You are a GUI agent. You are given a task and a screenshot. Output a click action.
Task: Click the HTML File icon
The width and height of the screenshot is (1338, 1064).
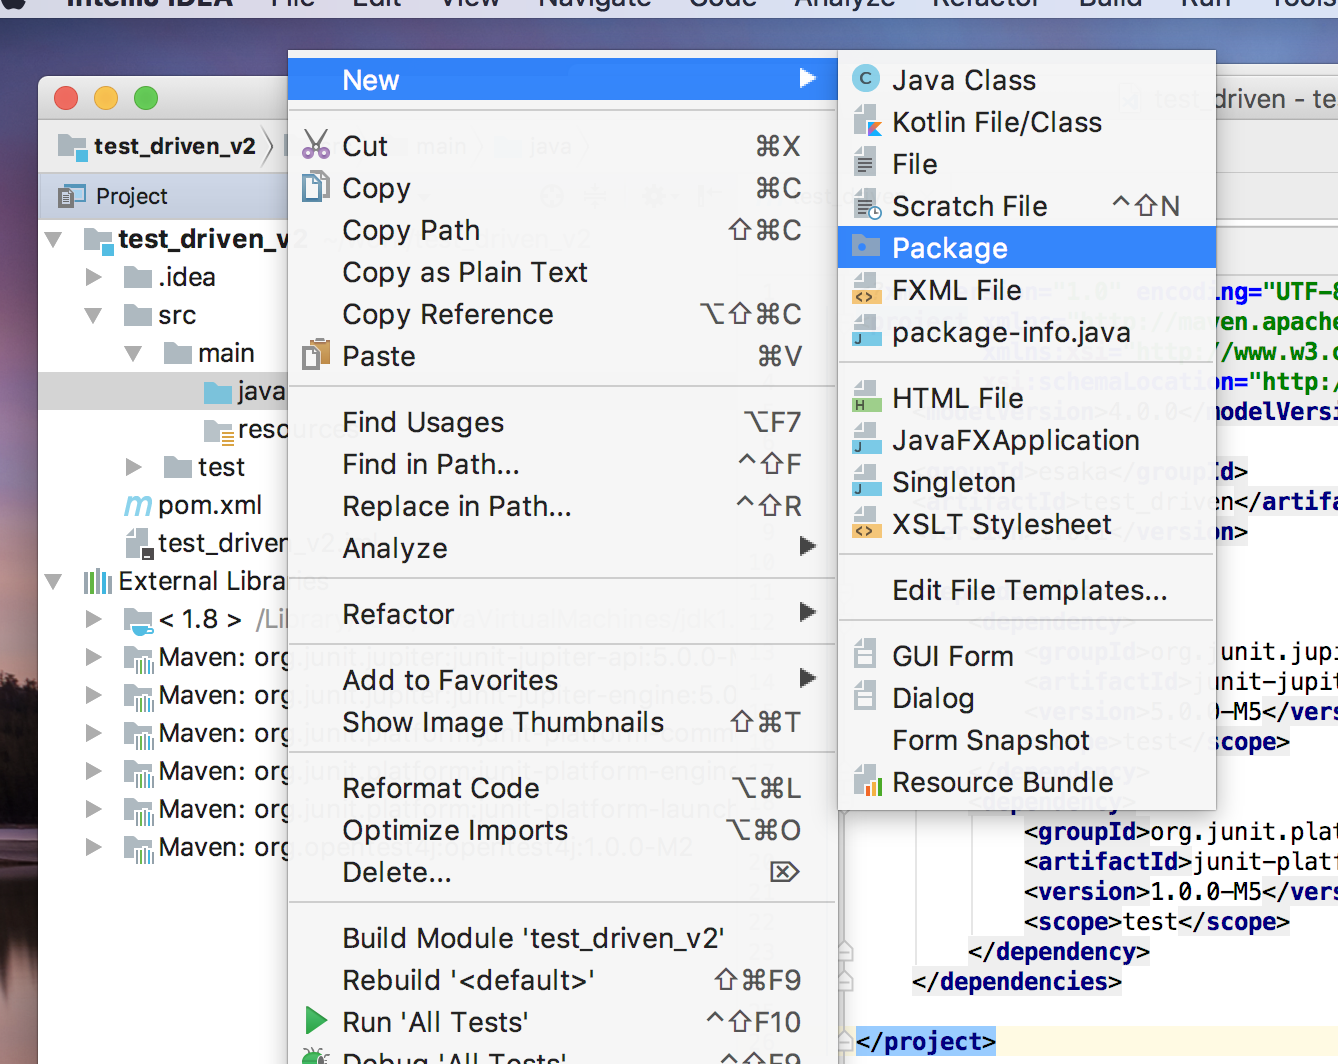click(866, 398)
